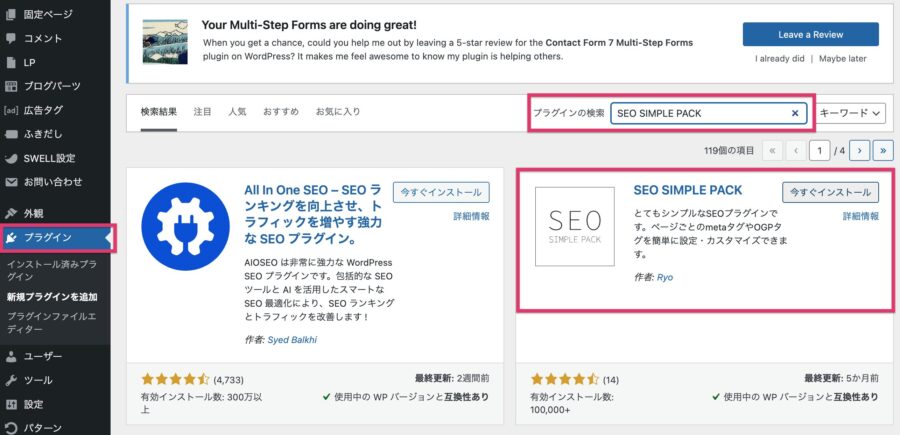
Task: Click the 最終更新: 5か月前 text
Action: pyautogui.click(x=841, y=378)
